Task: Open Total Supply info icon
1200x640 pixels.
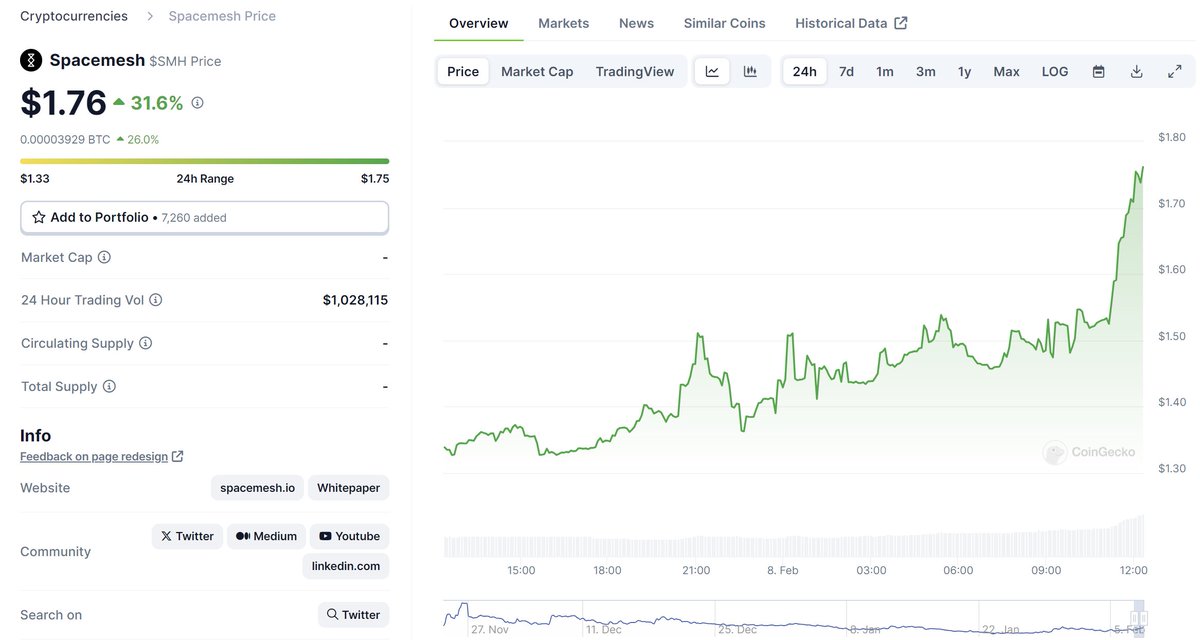Action: pyautogui.click(x=109, y=386)
